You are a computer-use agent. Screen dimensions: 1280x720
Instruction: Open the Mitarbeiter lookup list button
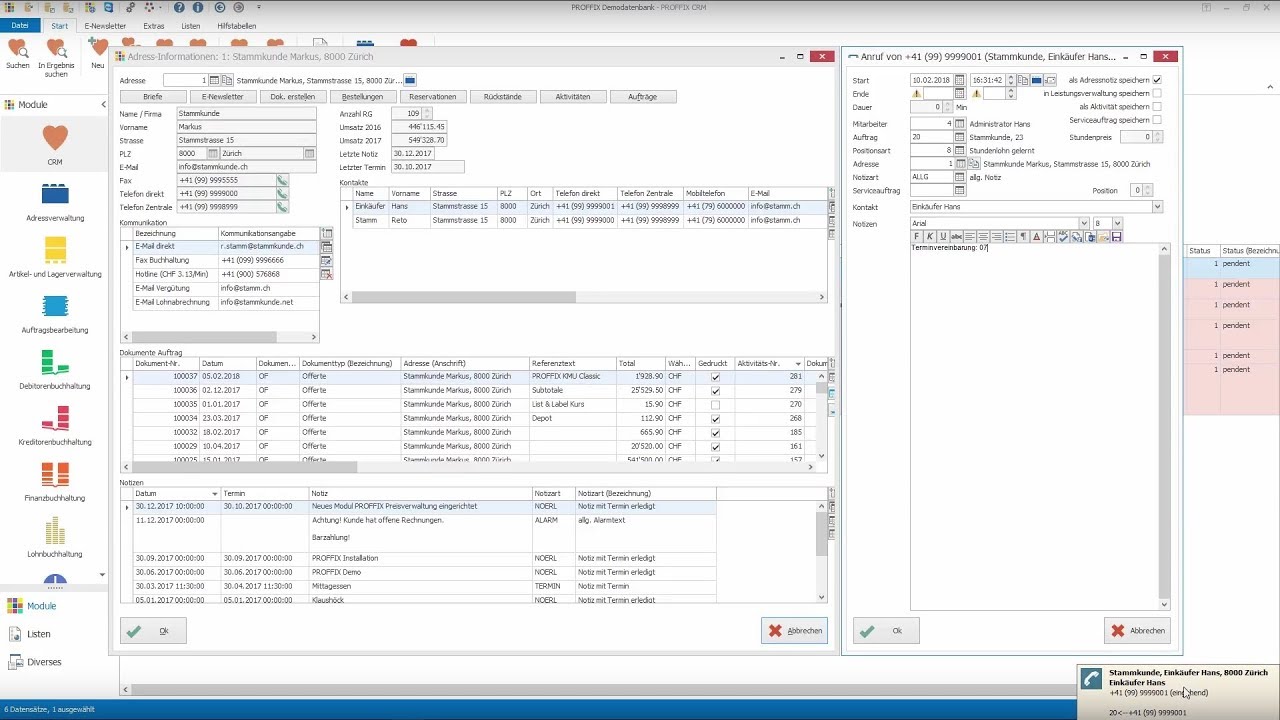(x=960, y=124)
